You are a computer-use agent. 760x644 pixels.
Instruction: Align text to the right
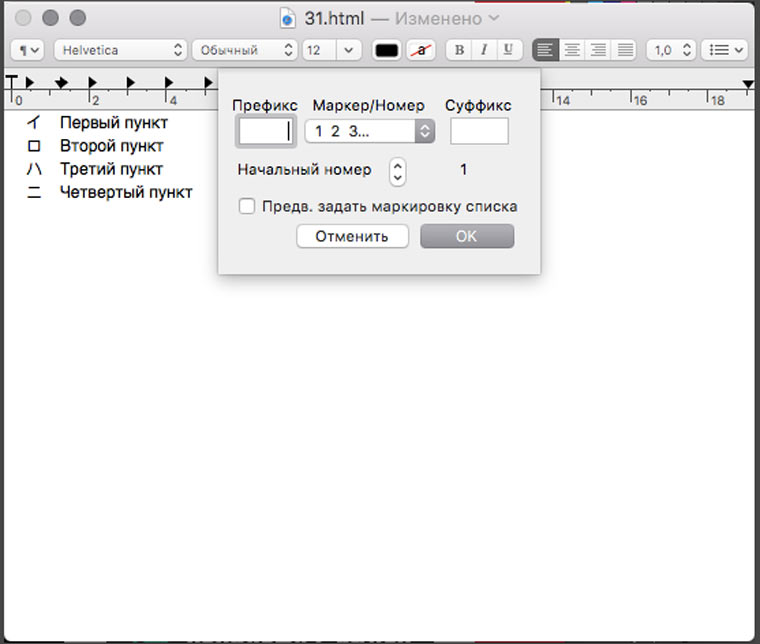pyautogui.click(x=598, y=50)
